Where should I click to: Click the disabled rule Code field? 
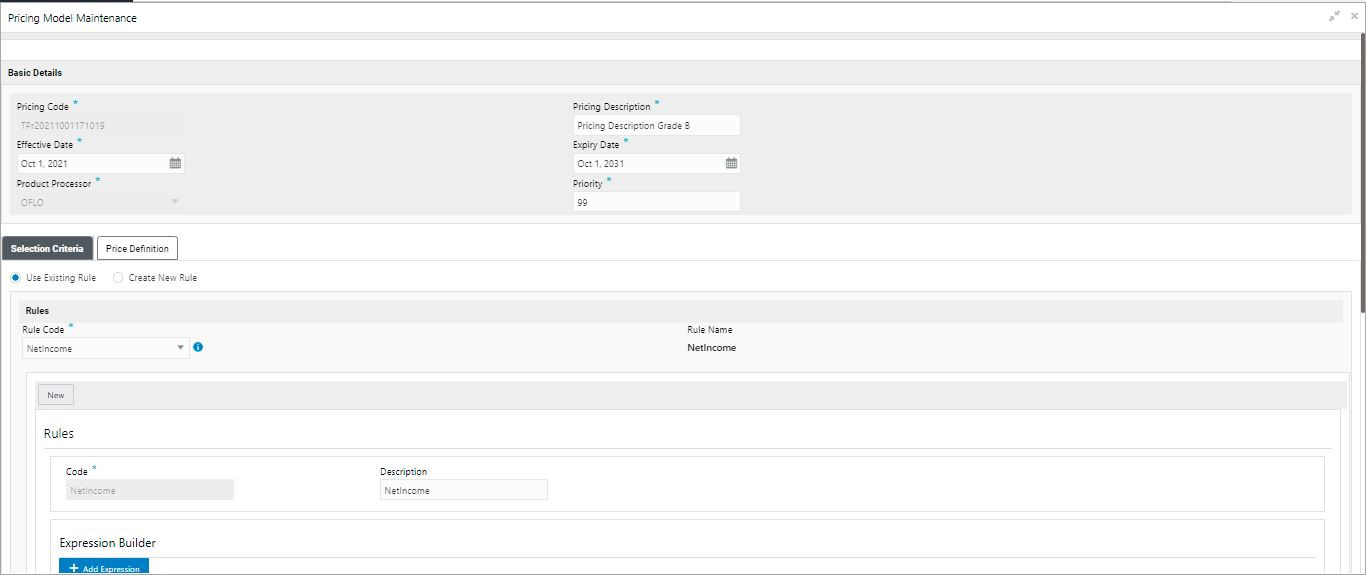pos(150,490)
